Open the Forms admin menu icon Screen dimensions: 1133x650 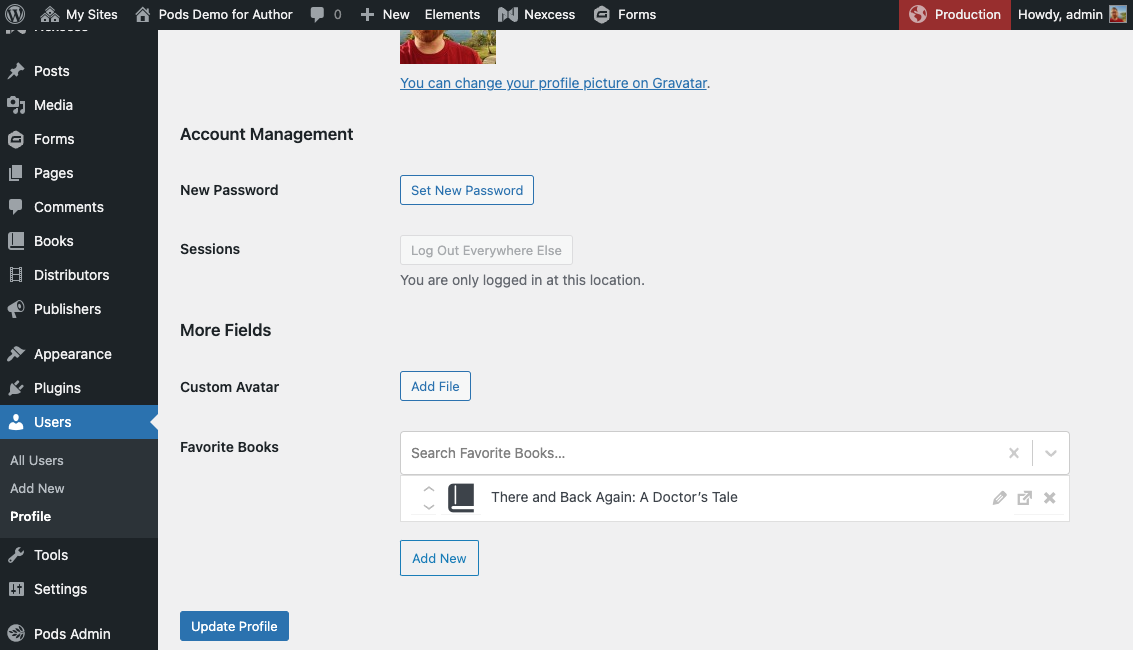pyautogui.click(x=600, y=14)
